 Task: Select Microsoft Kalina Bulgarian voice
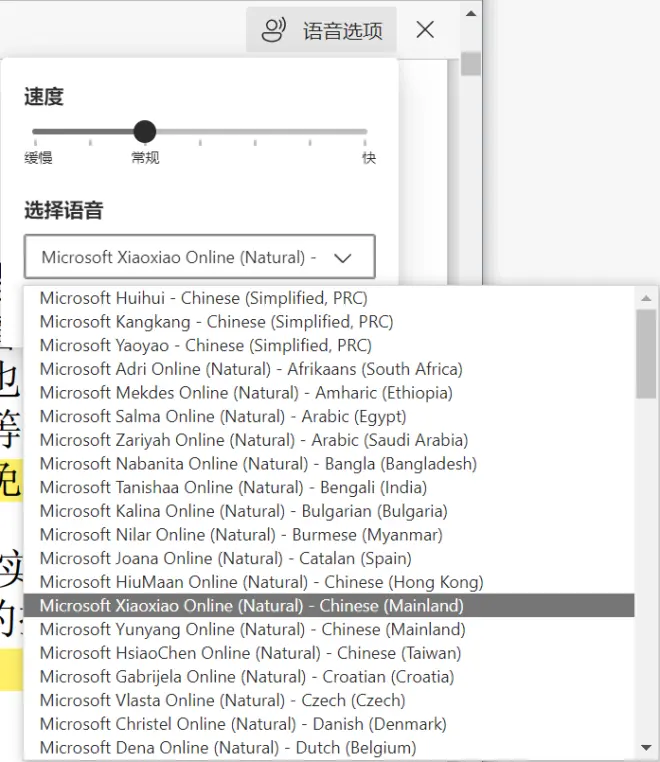tap(329, 511)
